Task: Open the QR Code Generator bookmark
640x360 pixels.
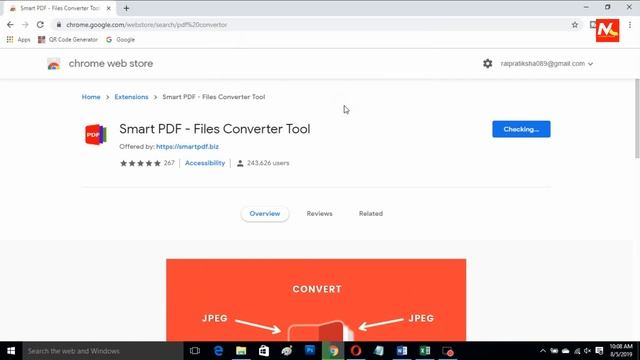Action: click(68, 40)
